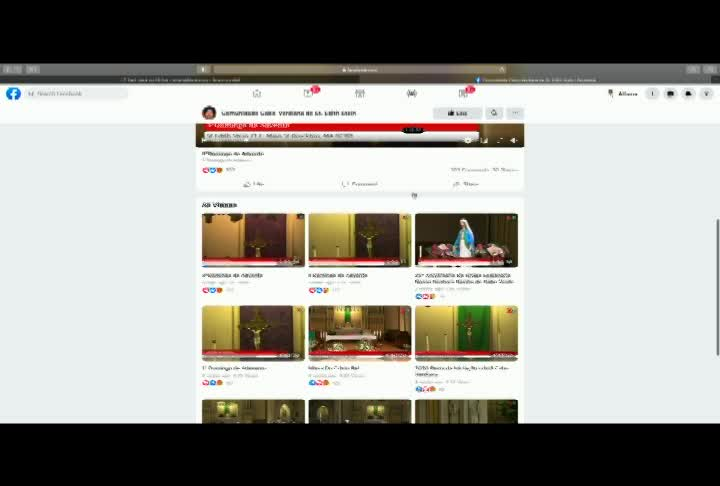Open the Groups icon in top navigation
Viewport: 720px width, 486px height.
412,94
